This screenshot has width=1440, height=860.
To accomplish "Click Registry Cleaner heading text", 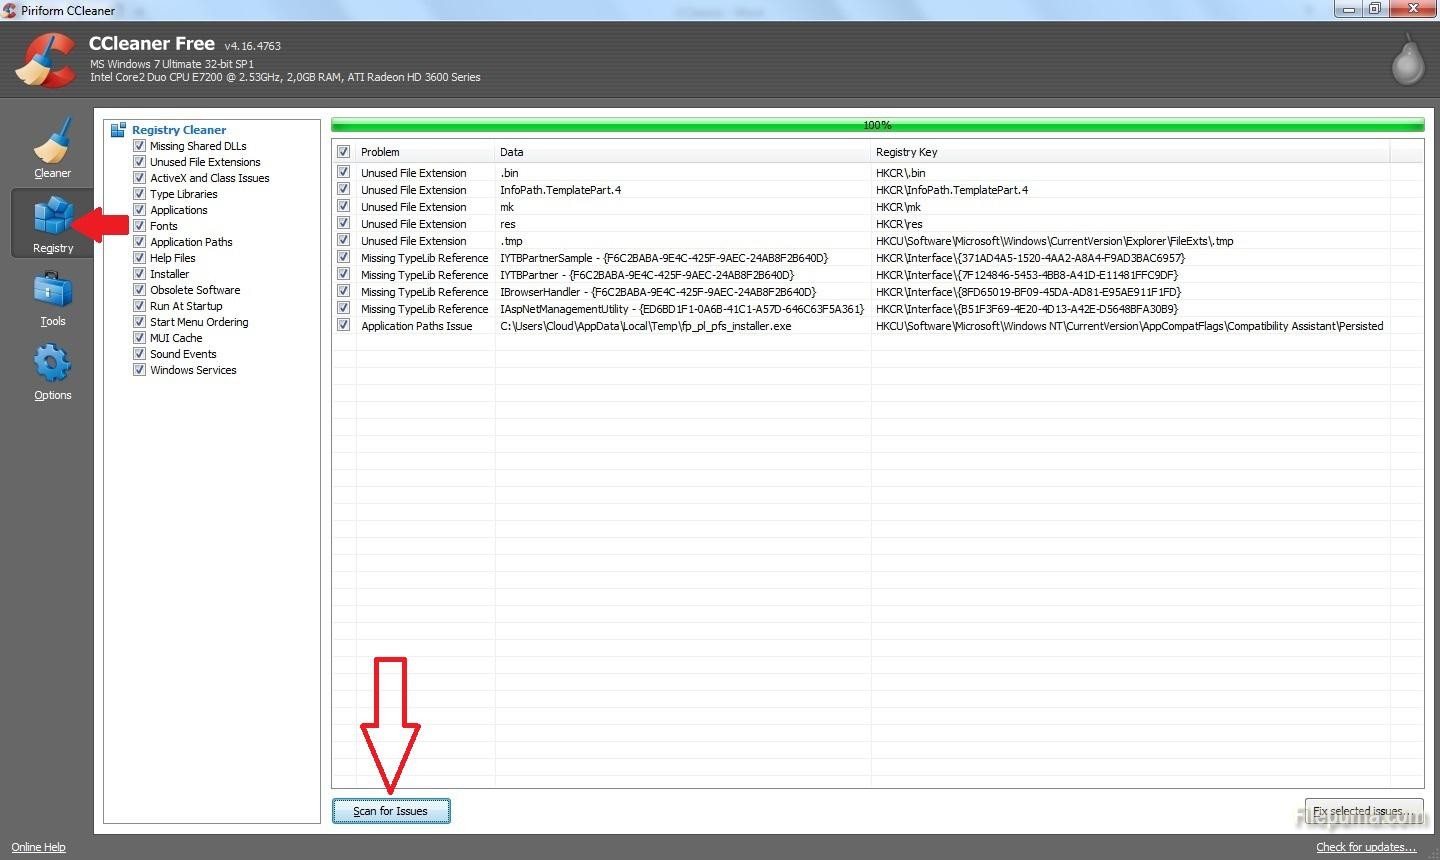I will tap(179, 130).
